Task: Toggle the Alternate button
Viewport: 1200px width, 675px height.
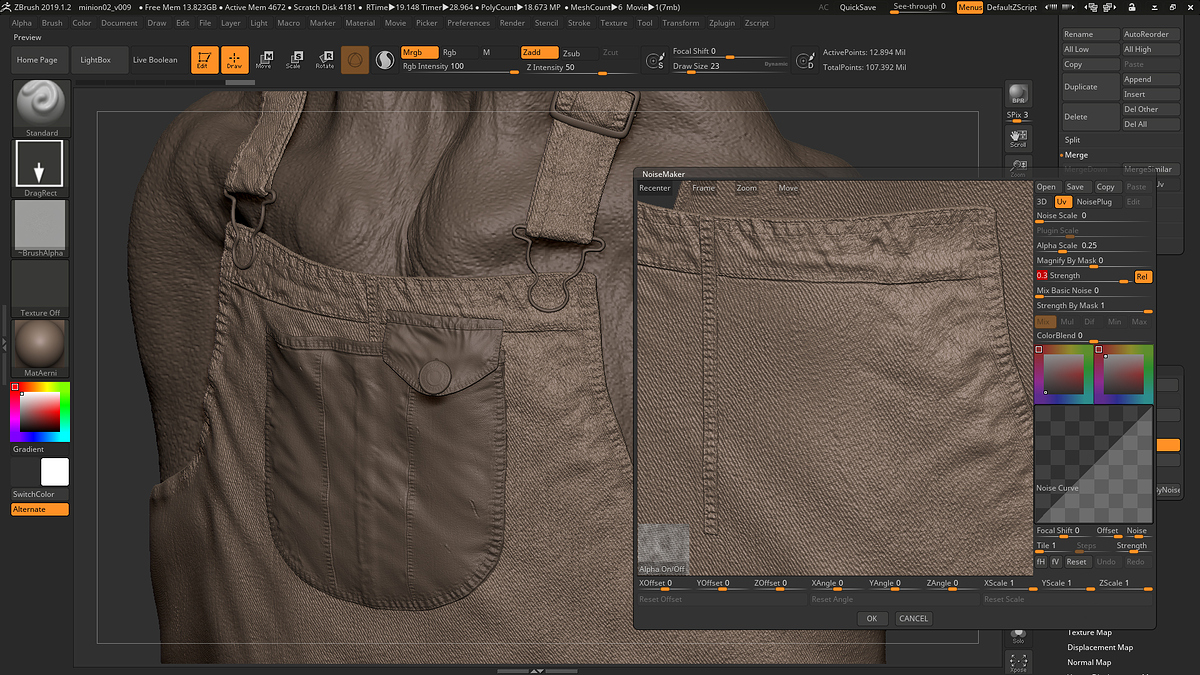Action: (40, 510)
